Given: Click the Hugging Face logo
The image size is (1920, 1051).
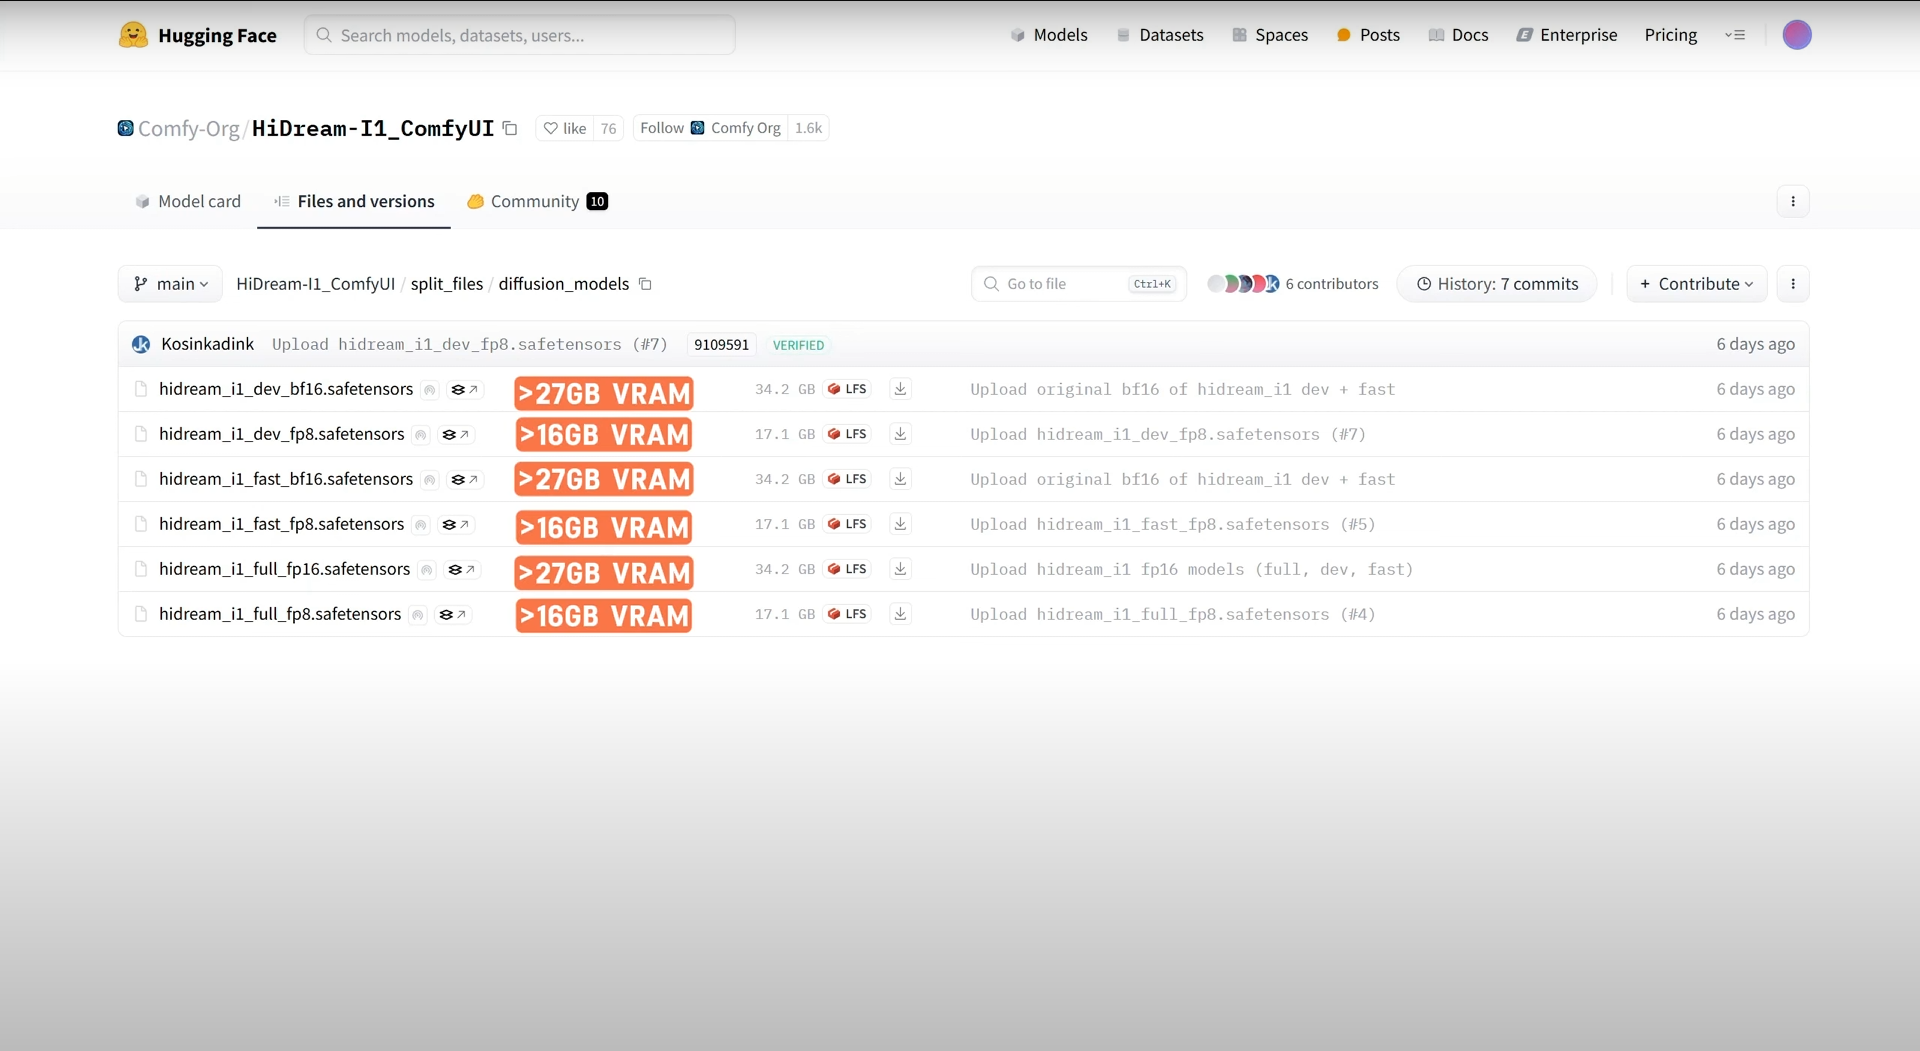Looking at the screenshot, I should click(197, 35).
